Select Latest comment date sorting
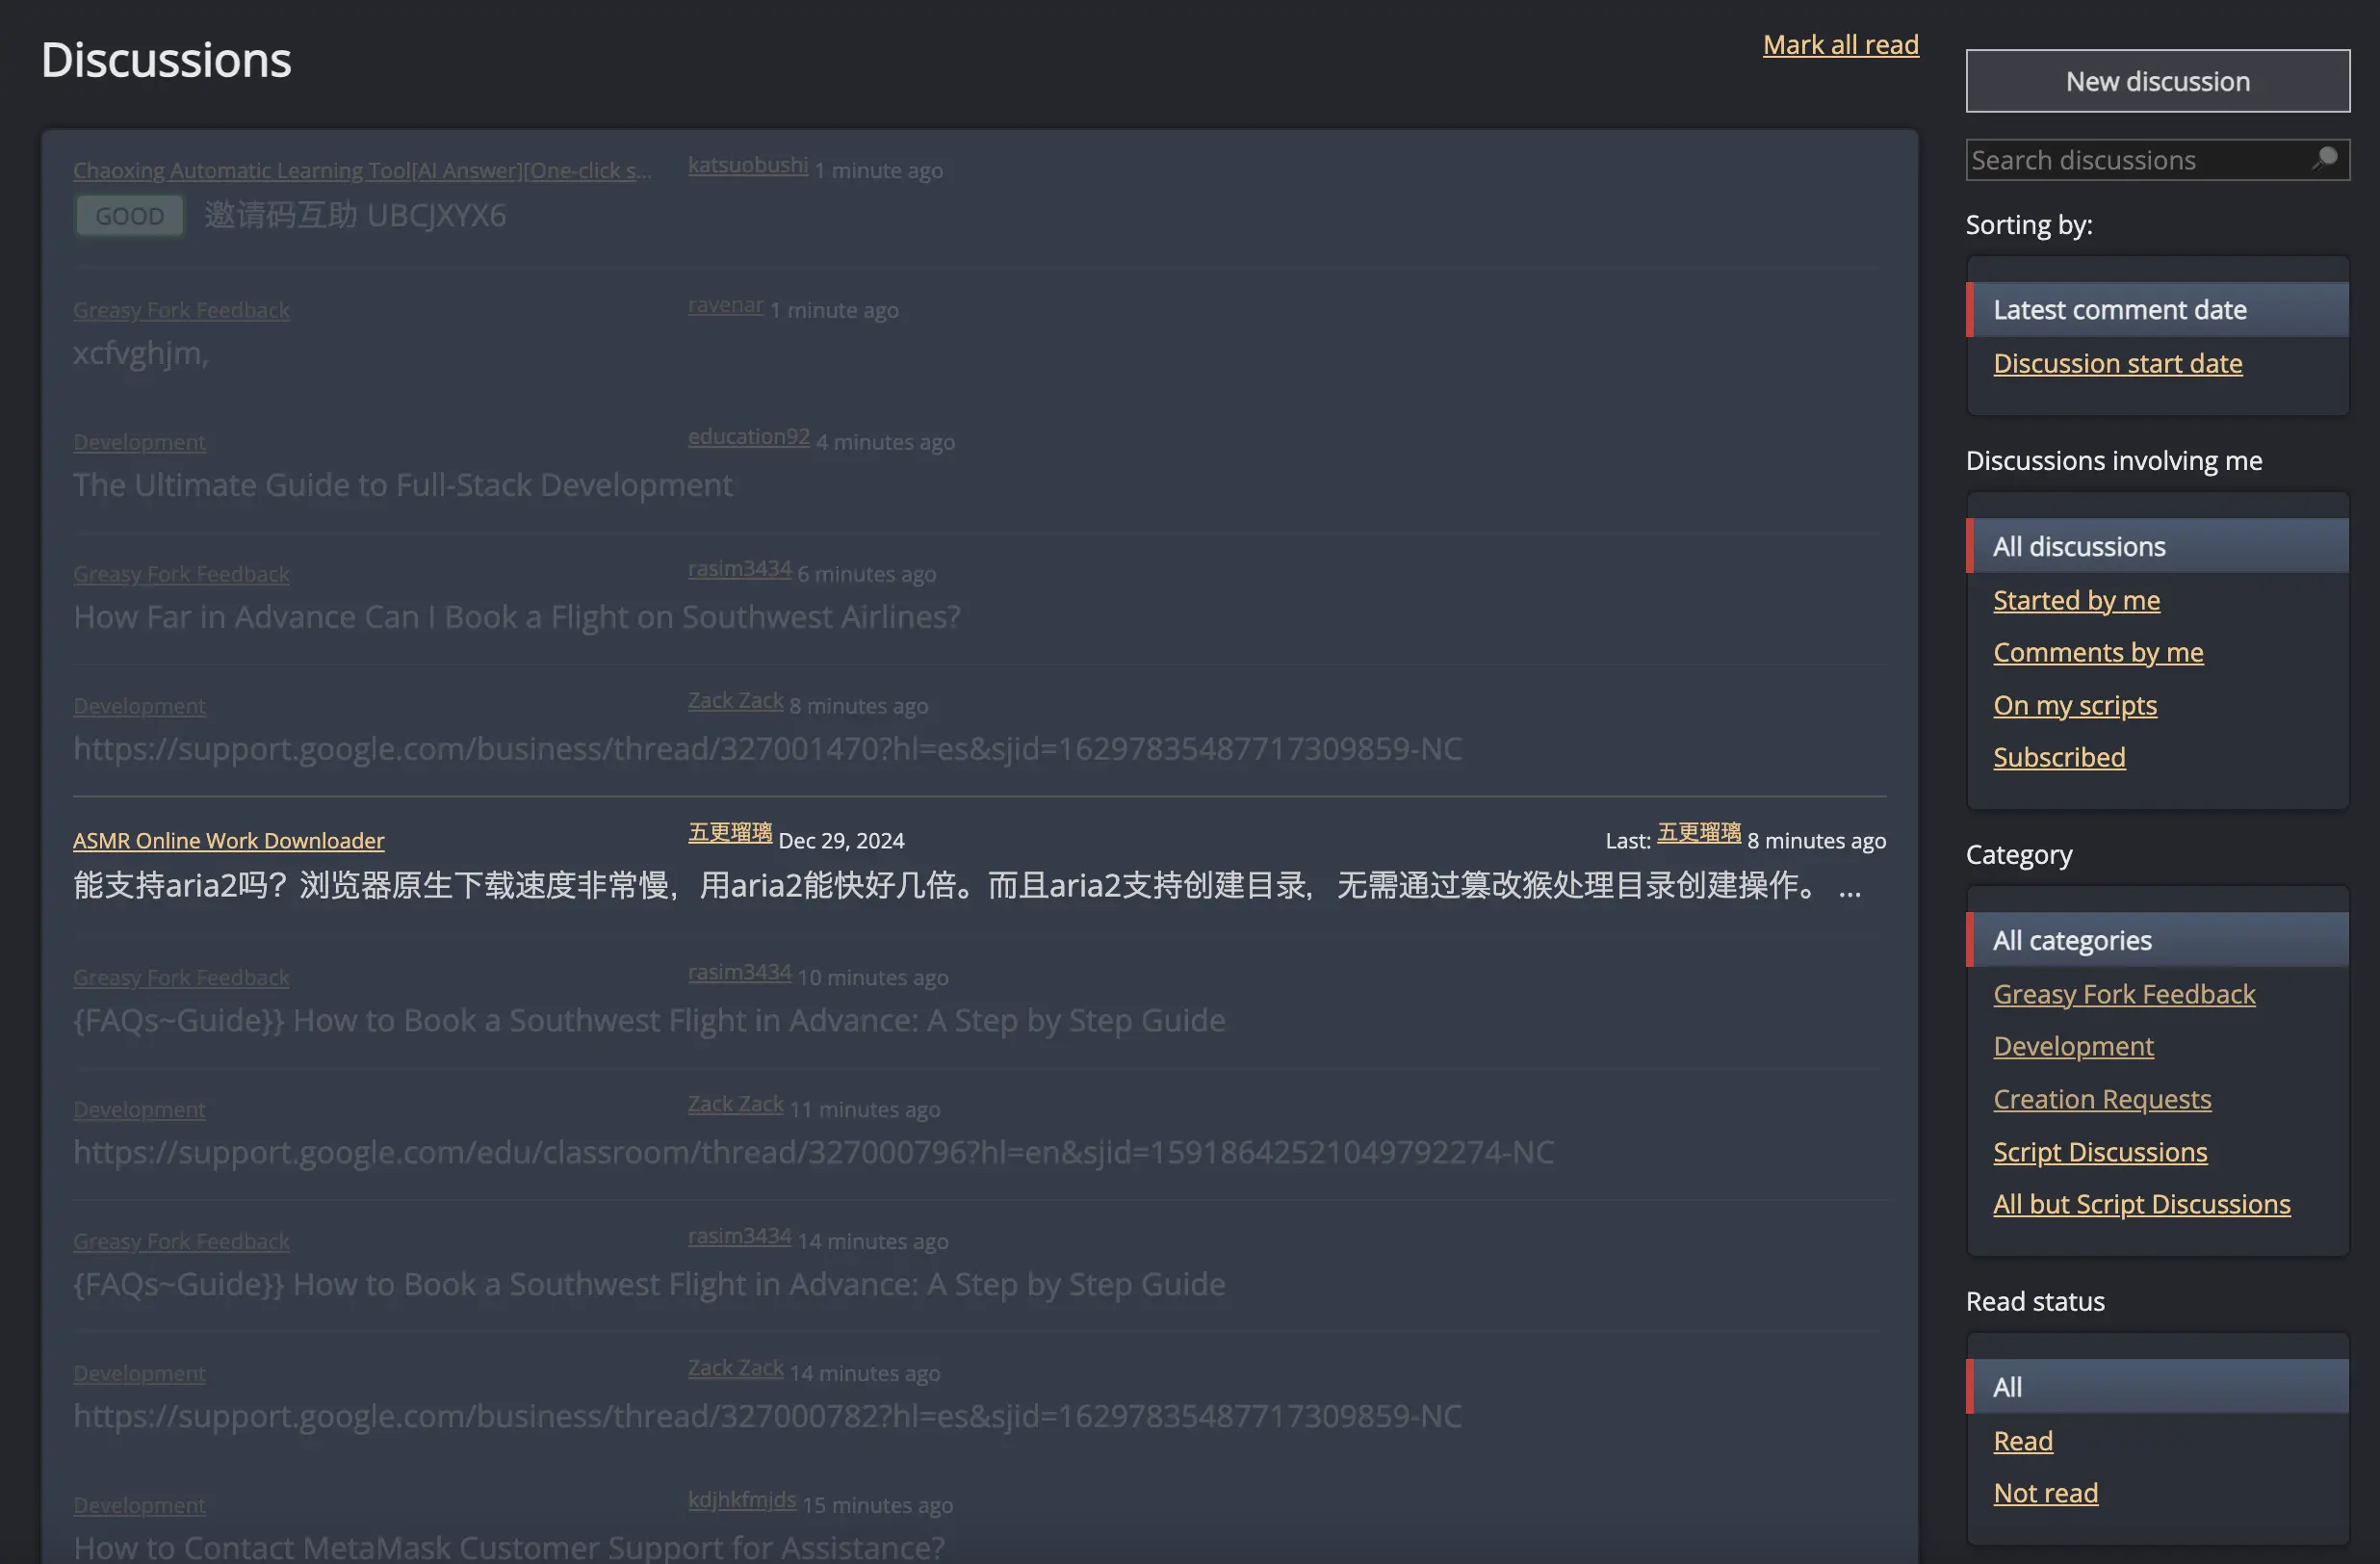The width and height of the screenshot is (2380, 1564). click(x=2119, y=310)
